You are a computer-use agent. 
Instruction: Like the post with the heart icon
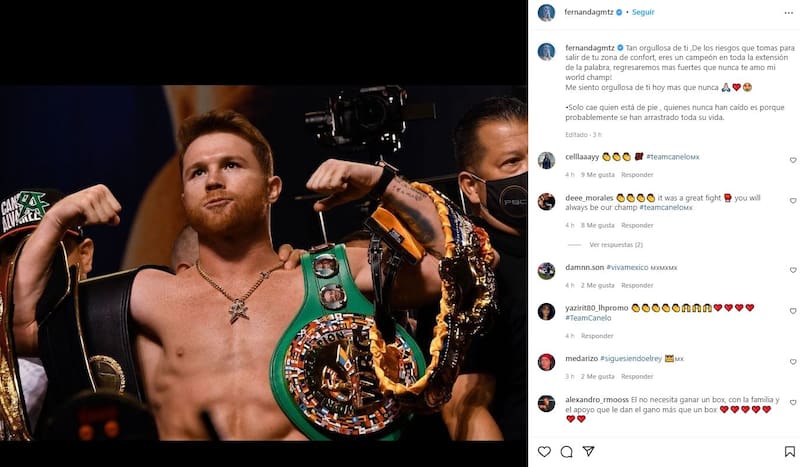[544, 451]
